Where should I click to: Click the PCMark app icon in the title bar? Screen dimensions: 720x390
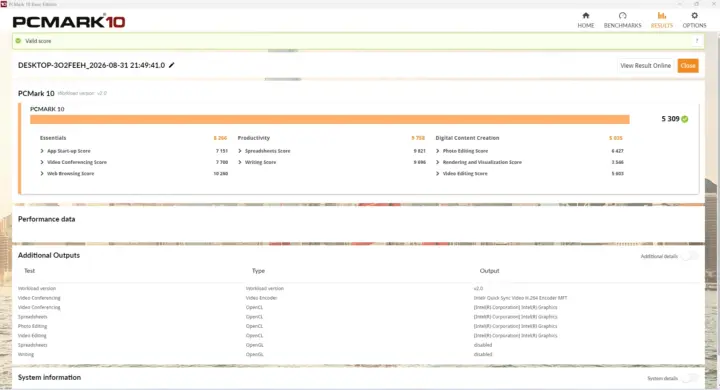tap(4, 4)
